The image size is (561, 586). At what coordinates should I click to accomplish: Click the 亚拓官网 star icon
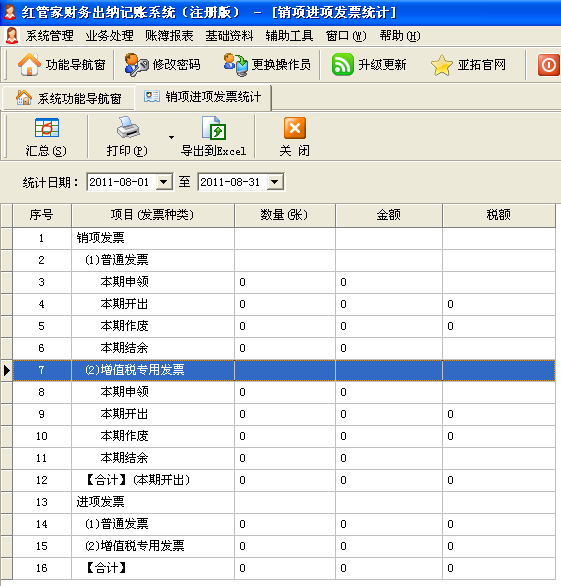click(x=442, y=65)
